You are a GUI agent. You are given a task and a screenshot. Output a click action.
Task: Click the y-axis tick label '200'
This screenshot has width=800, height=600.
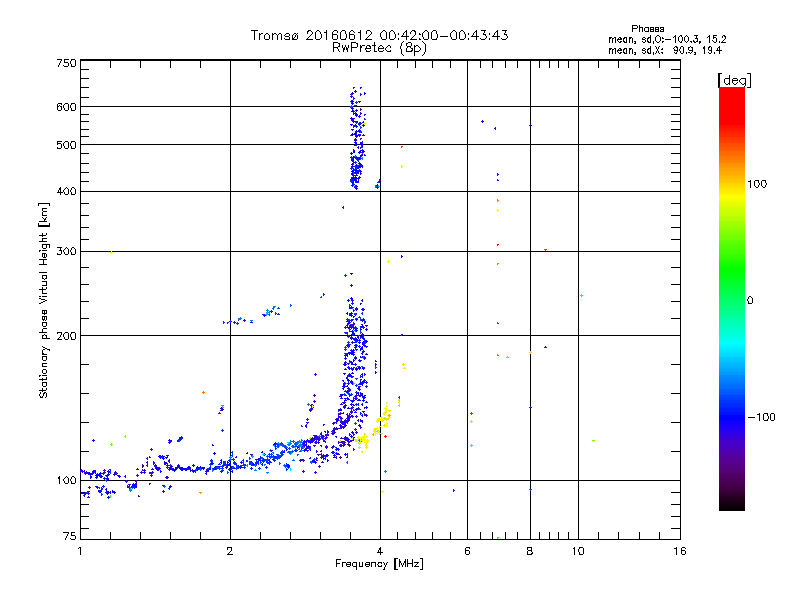(x=66, y=336)
